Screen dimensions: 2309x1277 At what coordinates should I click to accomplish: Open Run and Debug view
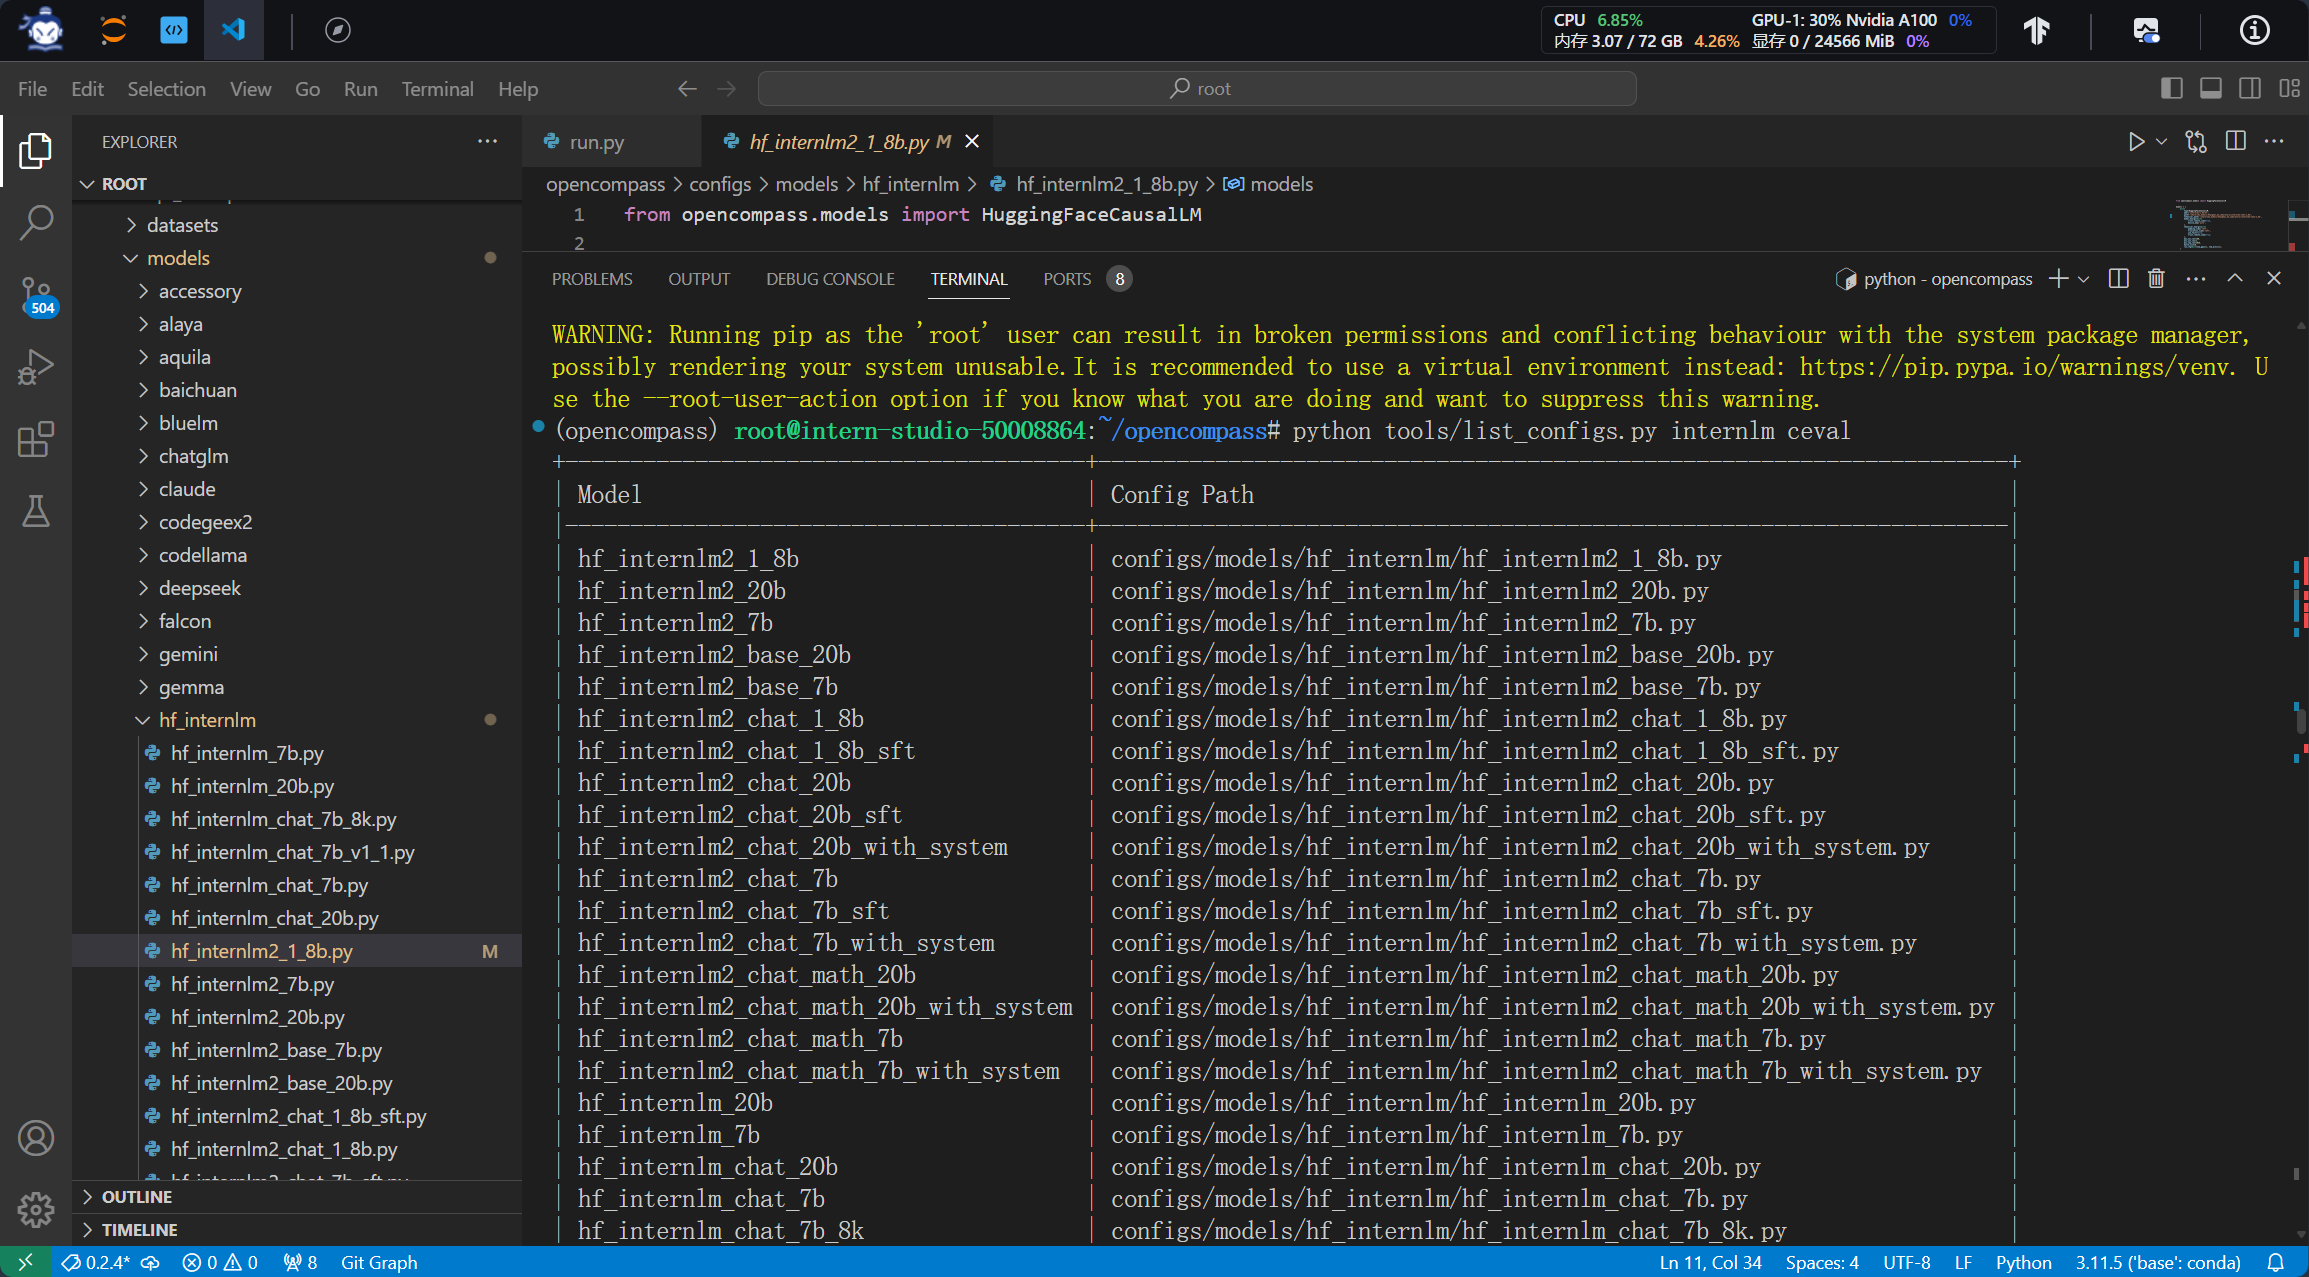[x=36, y=368]
